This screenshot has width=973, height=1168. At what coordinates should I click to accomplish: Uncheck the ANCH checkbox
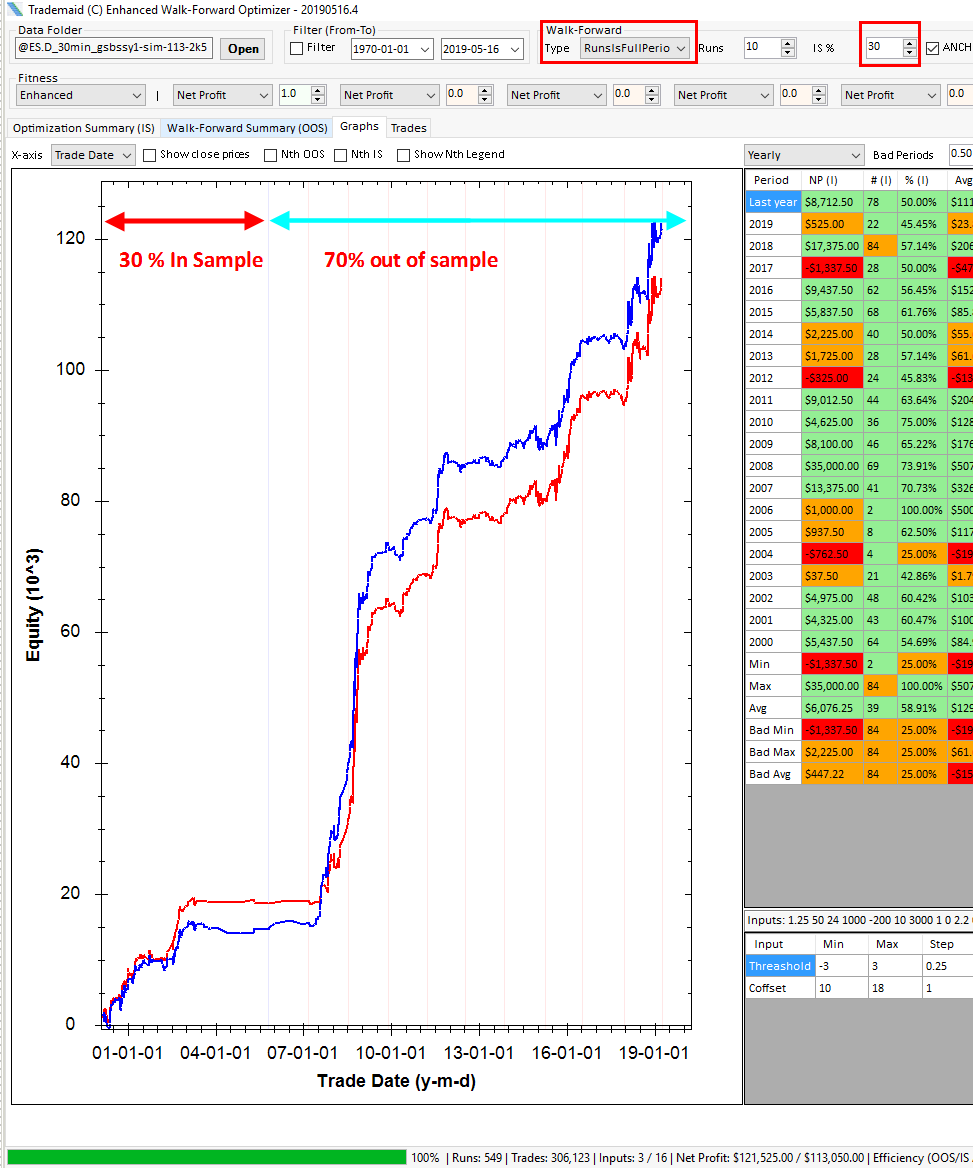pyautogui.click(x=932, y=48)
